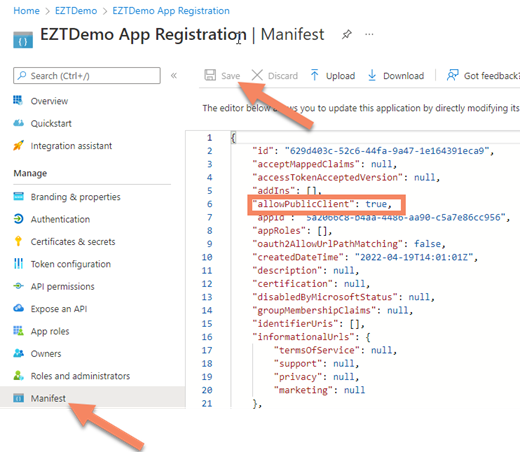Open Token configuration
This screenshot has height=452, width=520.
click(71, 264)
